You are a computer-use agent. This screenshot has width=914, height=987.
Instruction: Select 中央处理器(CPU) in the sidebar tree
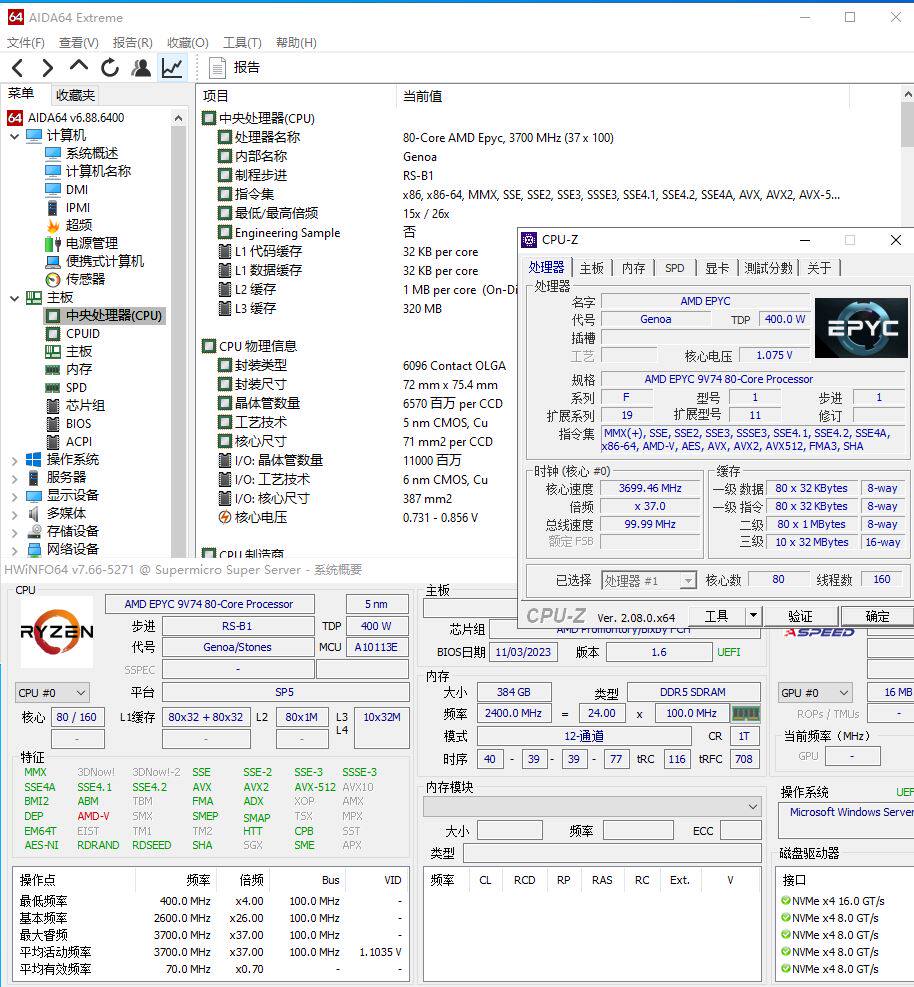click(x=114, y=315)
